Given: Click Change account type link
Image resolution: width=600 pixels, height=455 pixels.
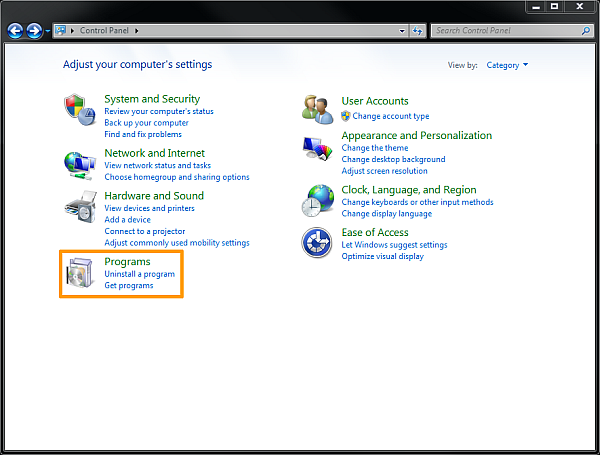Looking at the screenshot, I should click(x=391, y=116).
